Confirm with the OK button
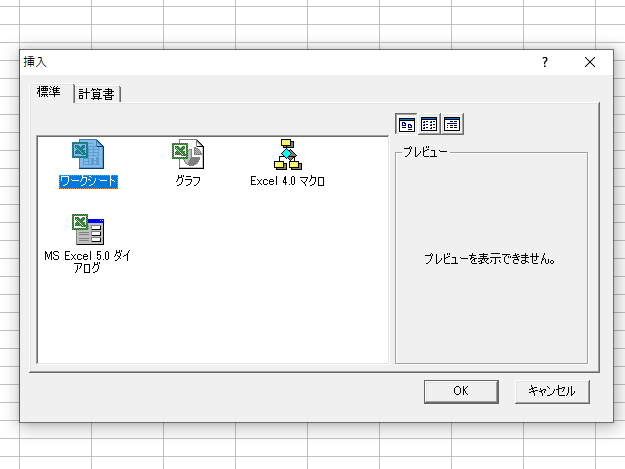 (461, 391)
